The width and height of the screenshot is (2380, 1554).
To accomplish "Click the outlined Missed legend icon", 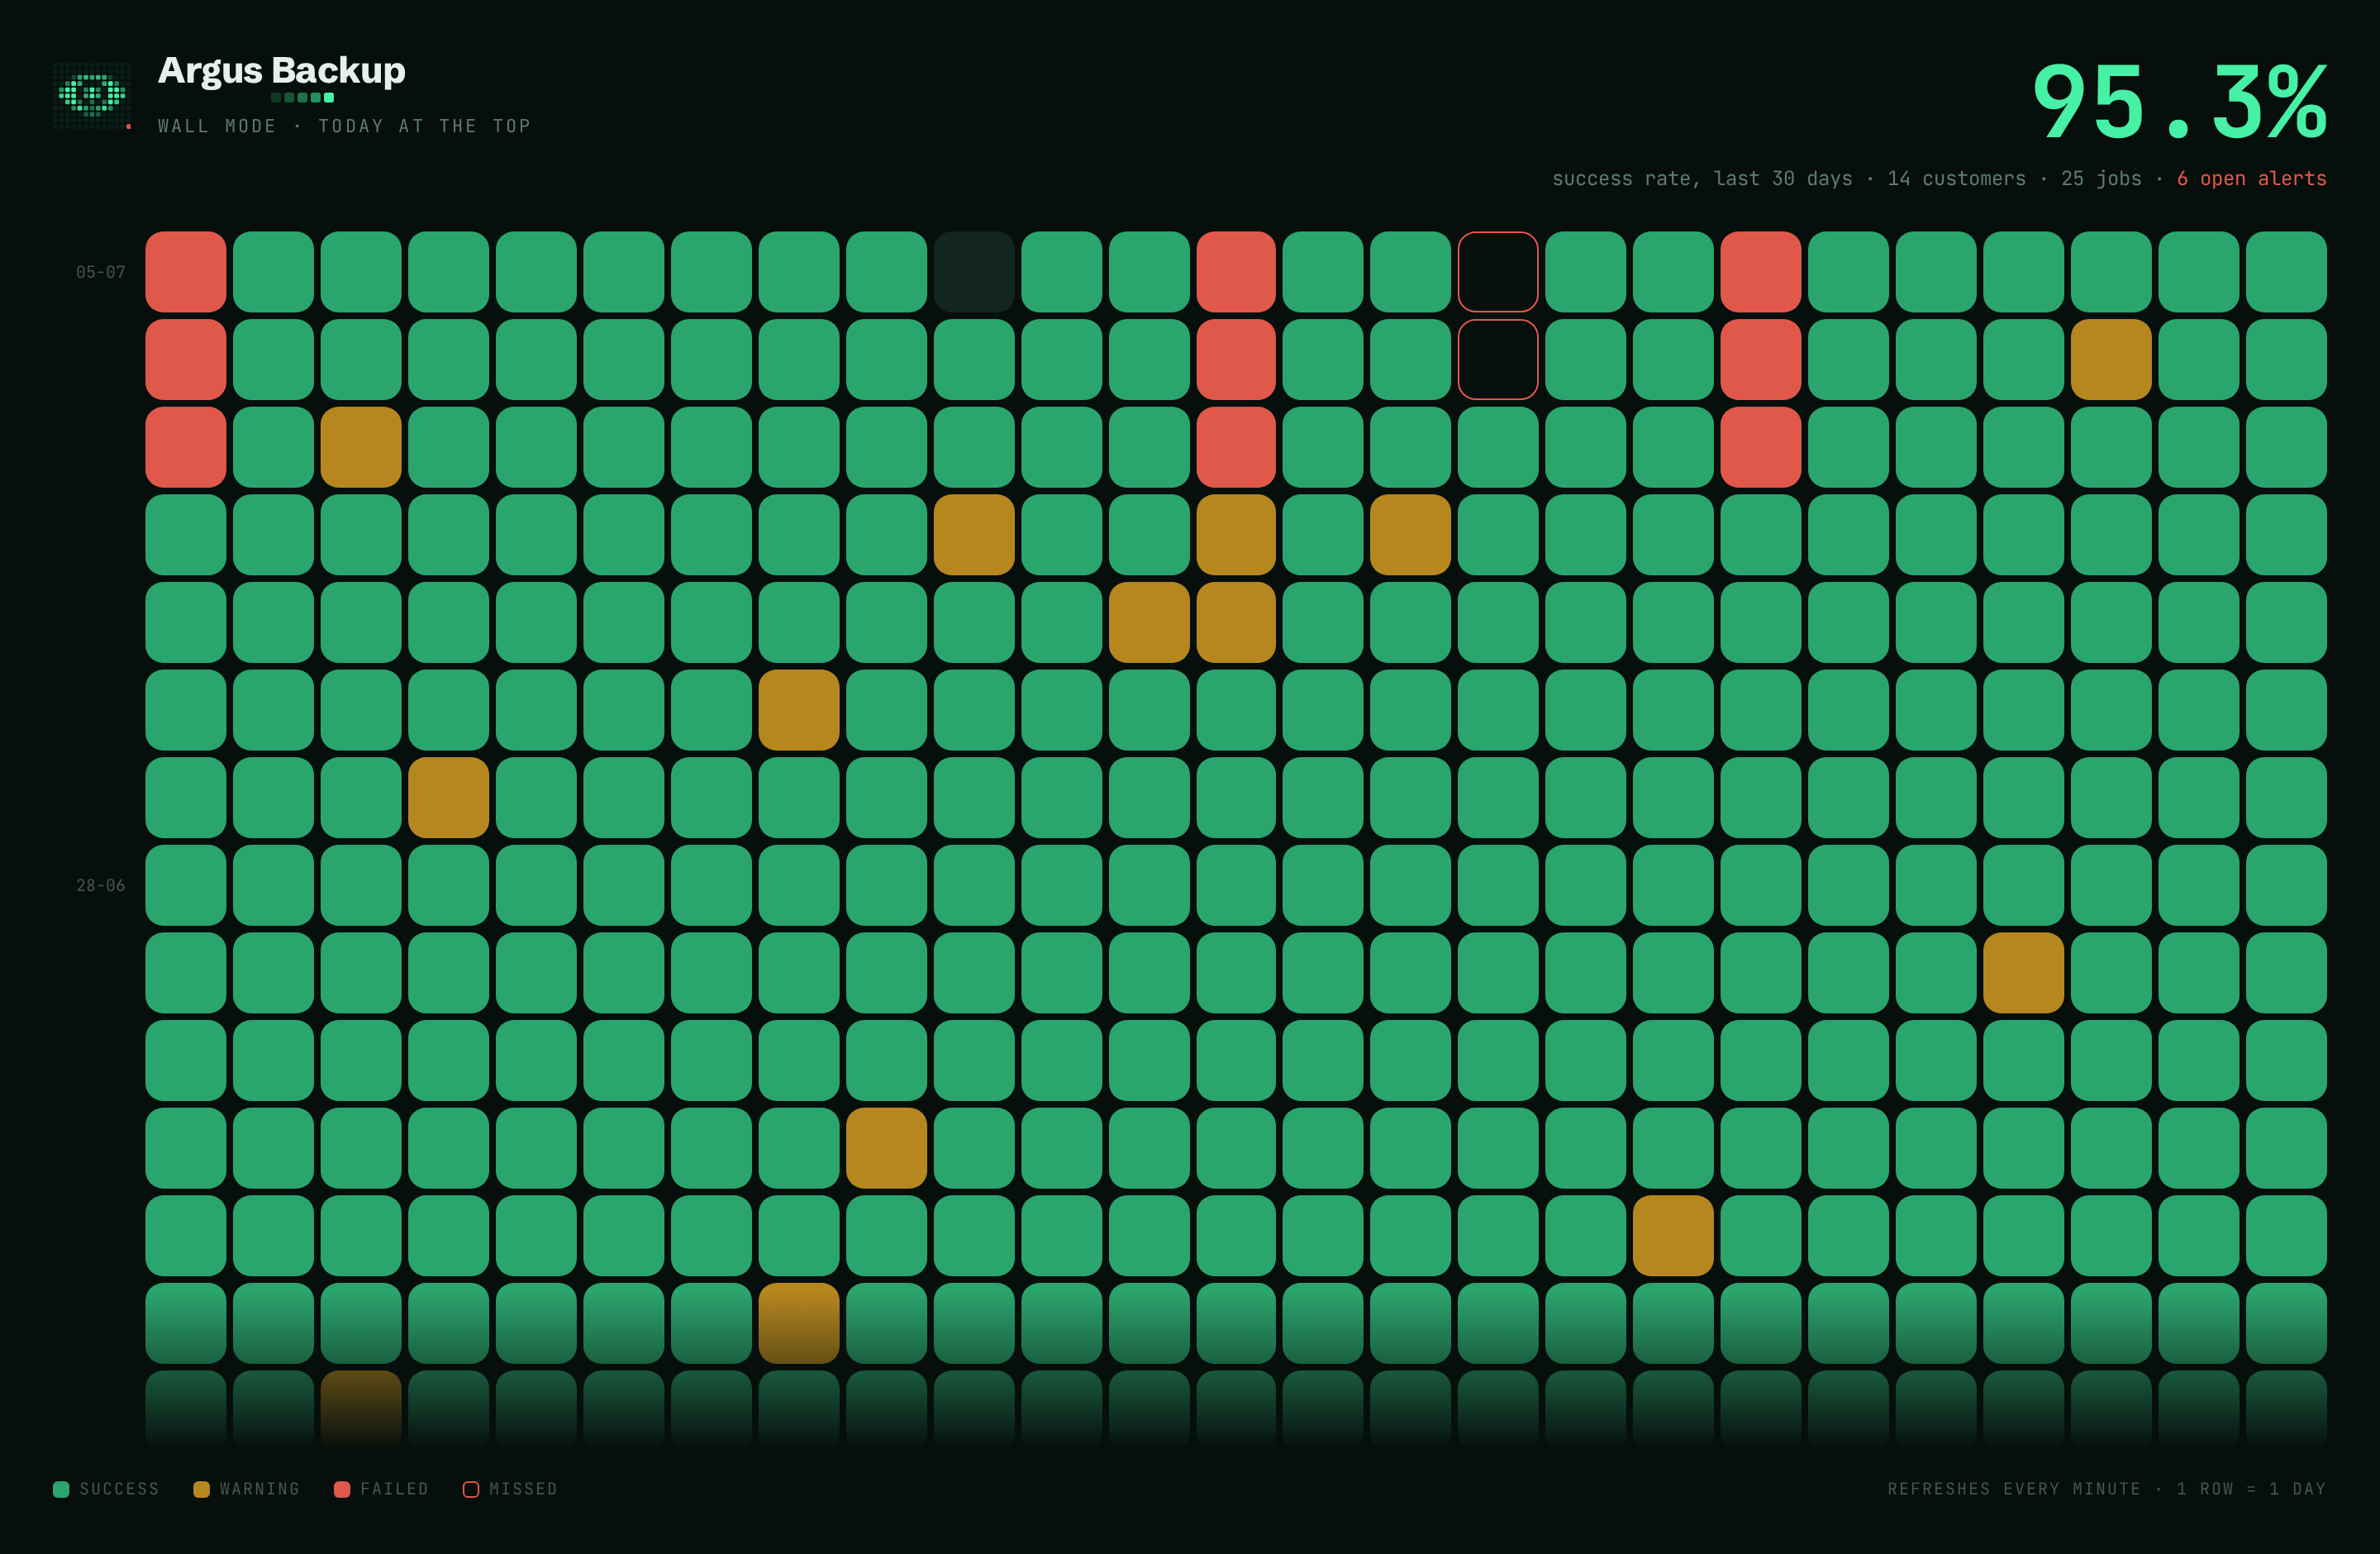I will pos(471,1489).
